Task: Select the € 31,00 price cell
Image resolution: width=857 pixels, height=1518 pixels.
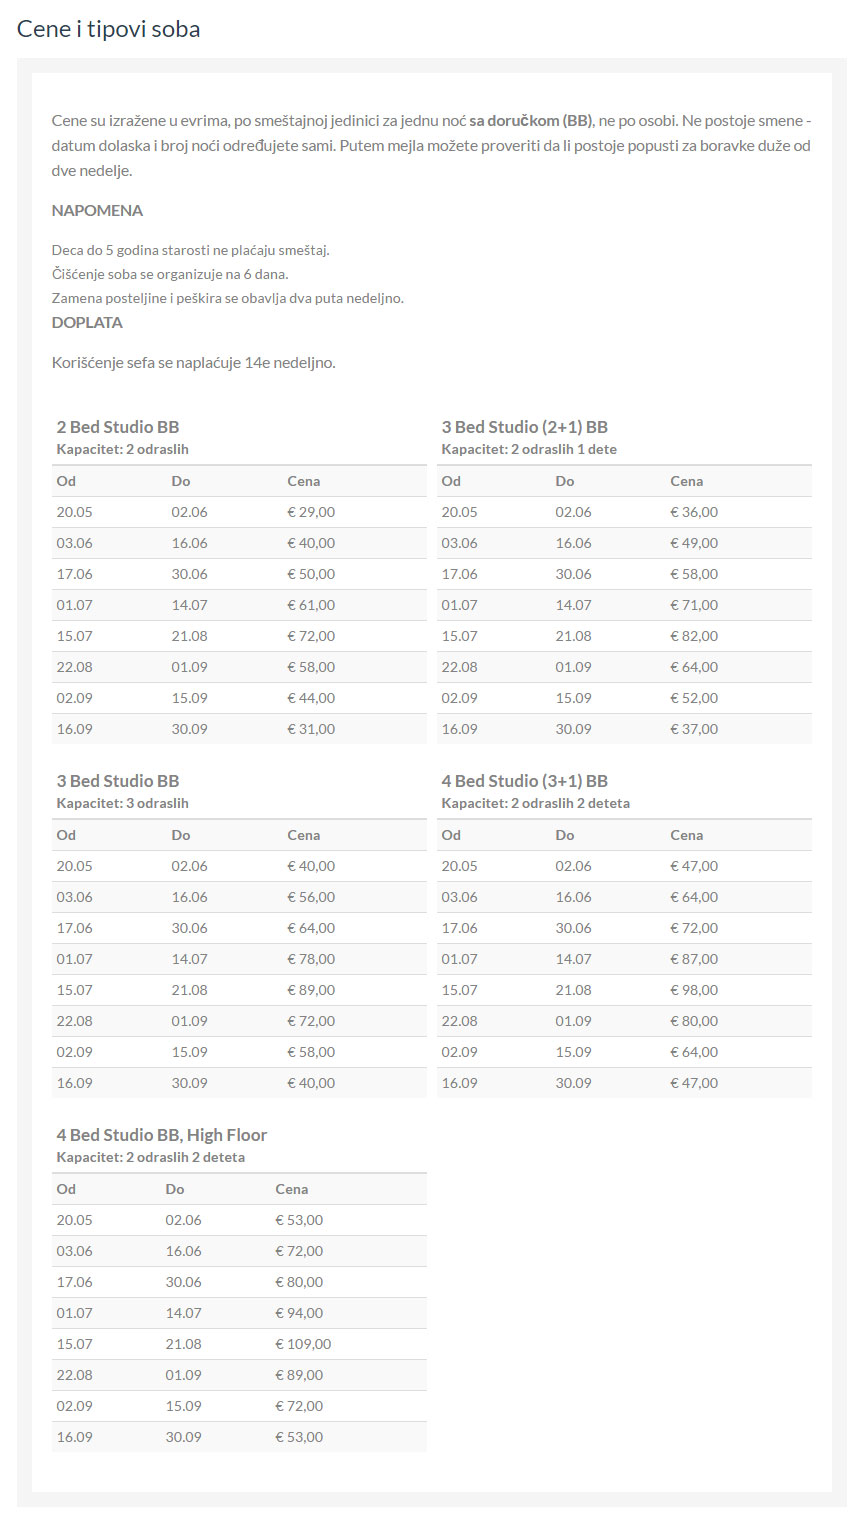Action: click(311, 729)
